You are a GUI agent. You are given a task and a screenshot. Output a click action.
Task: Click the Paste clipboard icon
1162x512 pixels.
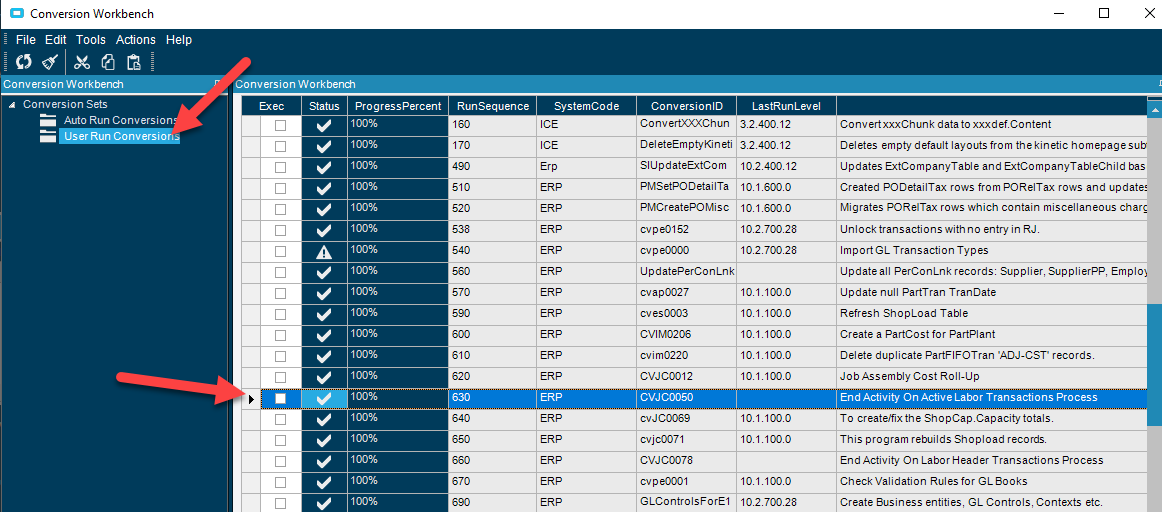pos(133,61)
